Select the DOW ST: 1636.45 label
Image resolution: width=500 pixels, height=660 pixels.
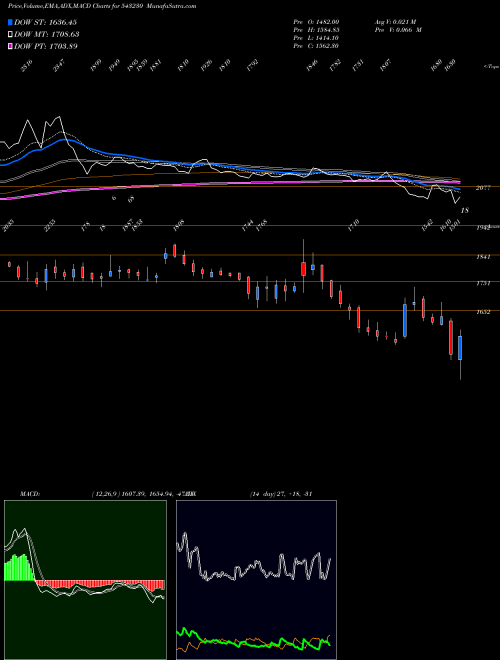[x=45, y=22]
